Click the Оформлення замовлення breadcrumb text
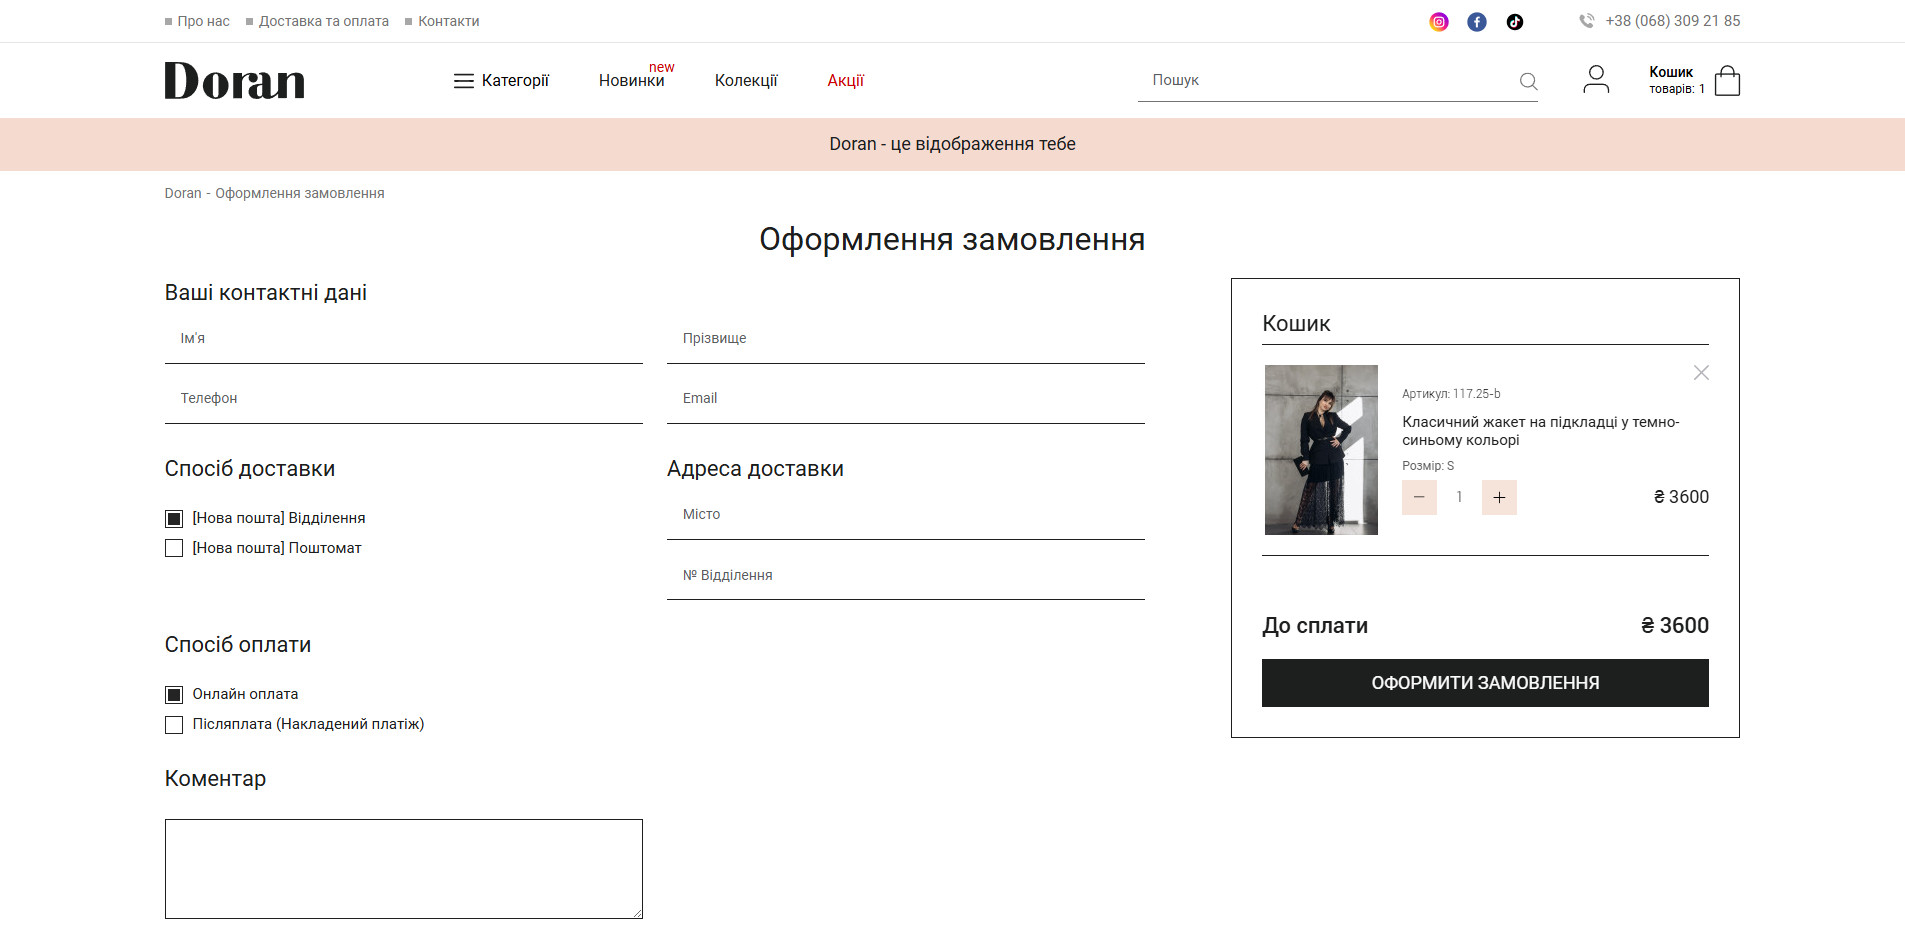 click(300, 193)
